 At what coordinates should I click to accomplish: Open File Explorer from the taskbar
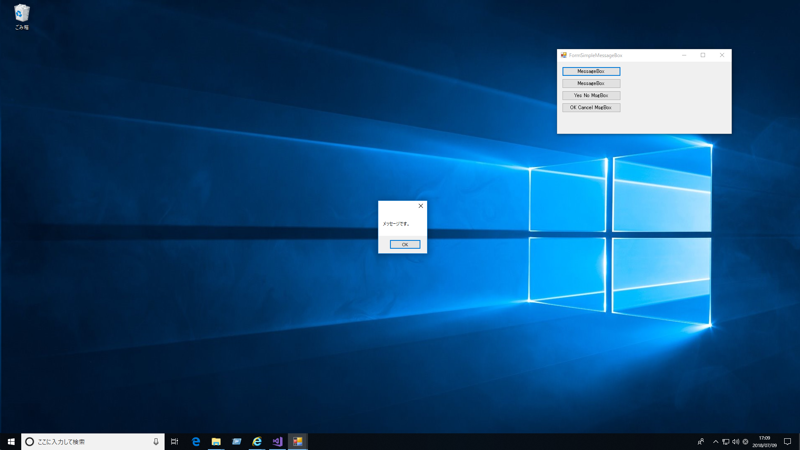click(216, 441)
